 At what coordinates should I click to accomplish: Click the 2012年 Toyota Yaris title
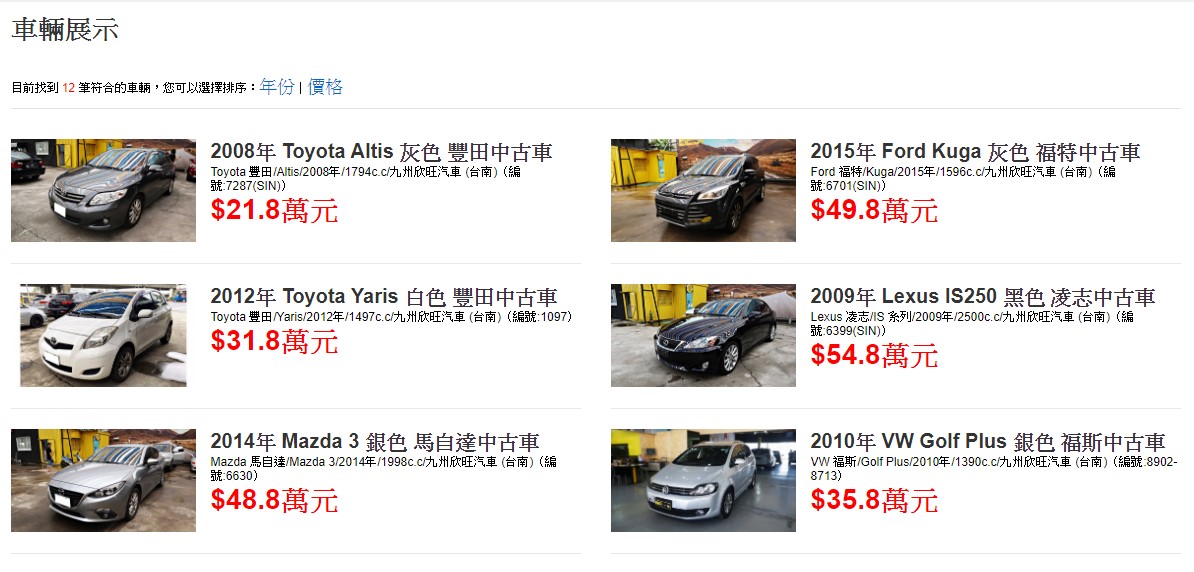384,296
